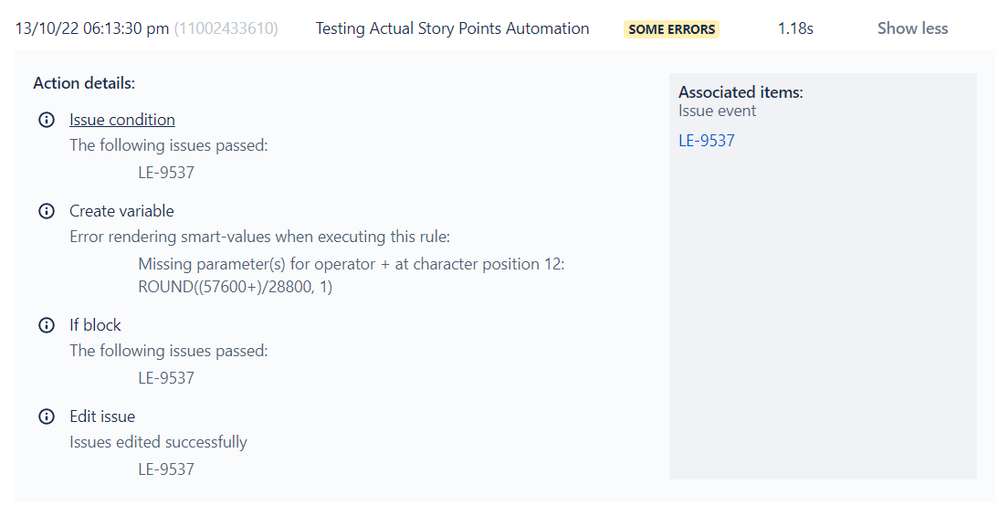Click info icon next to If block
998x507 pixels.
(x=46, y=325)
